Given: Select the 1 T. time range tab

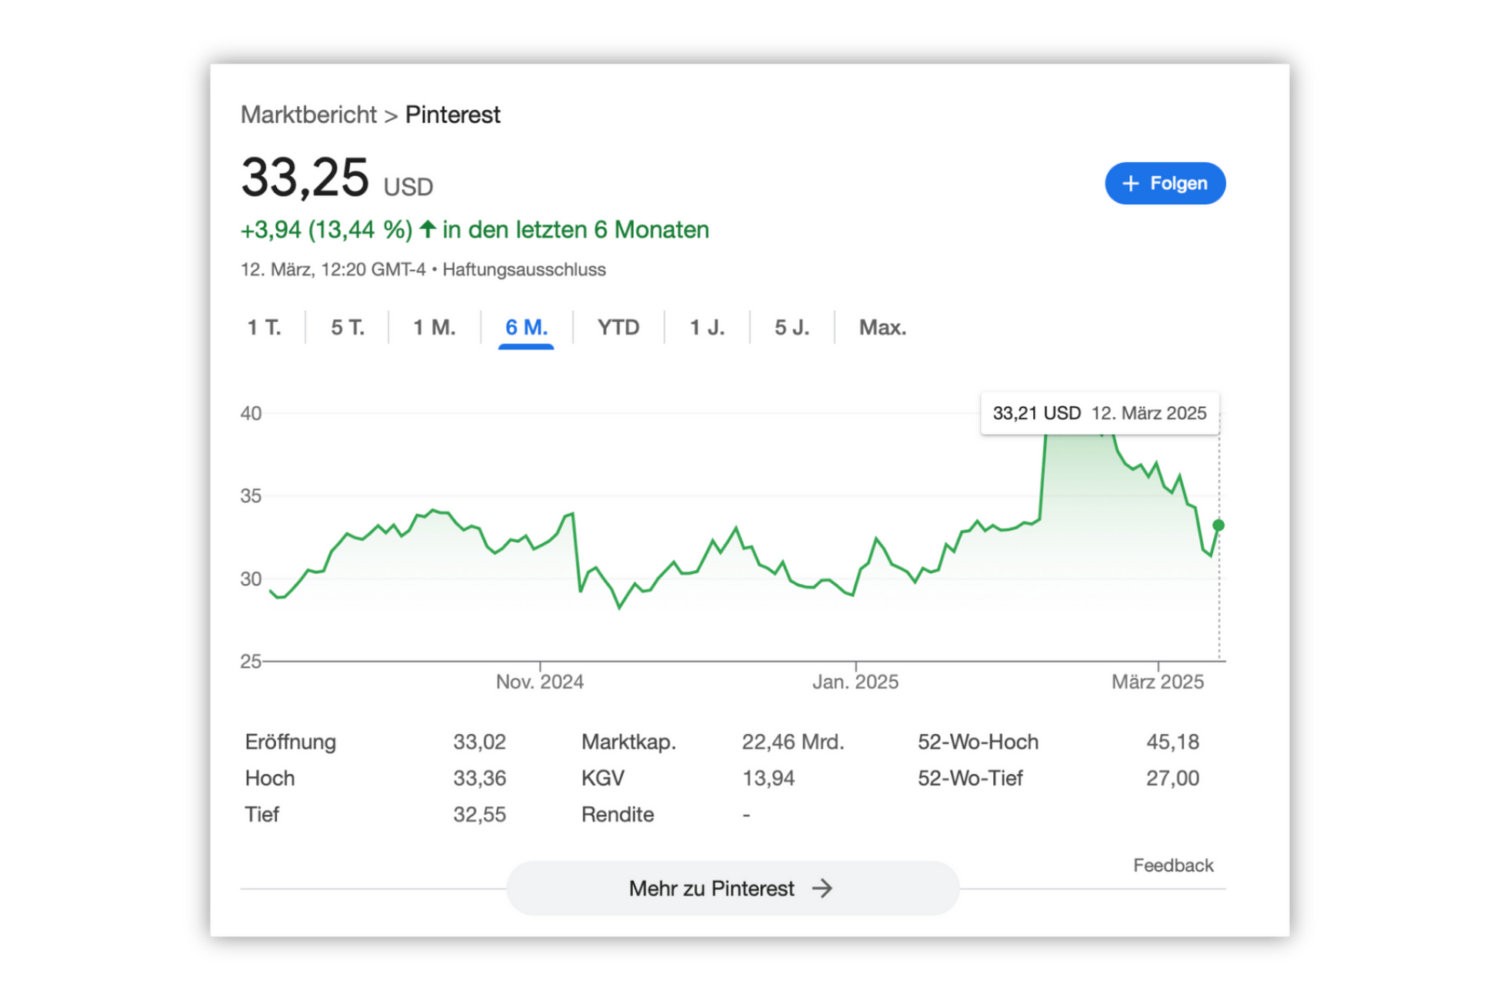Looking at the screenshot, I should pyautogui.click(x=264, y=327).
